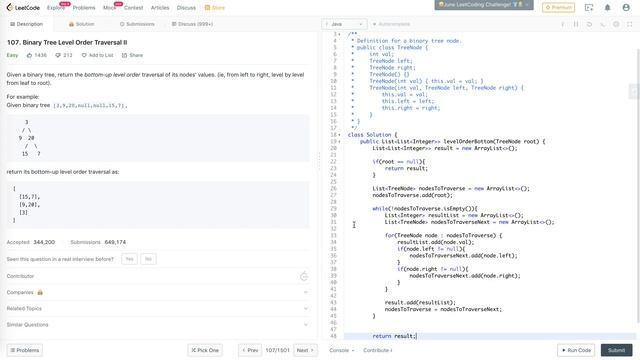Image resolution: width=640 pixels, height=360 pixels.
Task: Switch to the Description tab
Action: click(x=27, y=24)
